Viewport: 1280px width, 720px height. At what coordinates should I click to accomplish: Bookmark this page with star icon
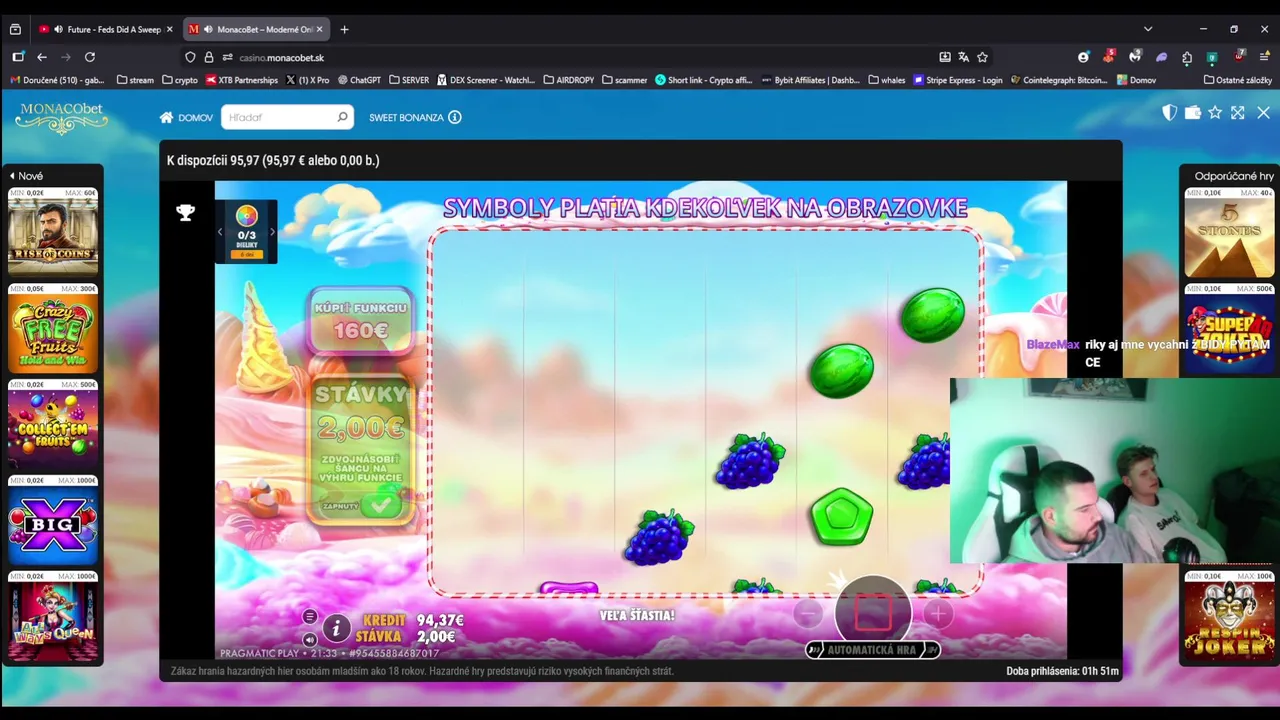coord(982,57)
